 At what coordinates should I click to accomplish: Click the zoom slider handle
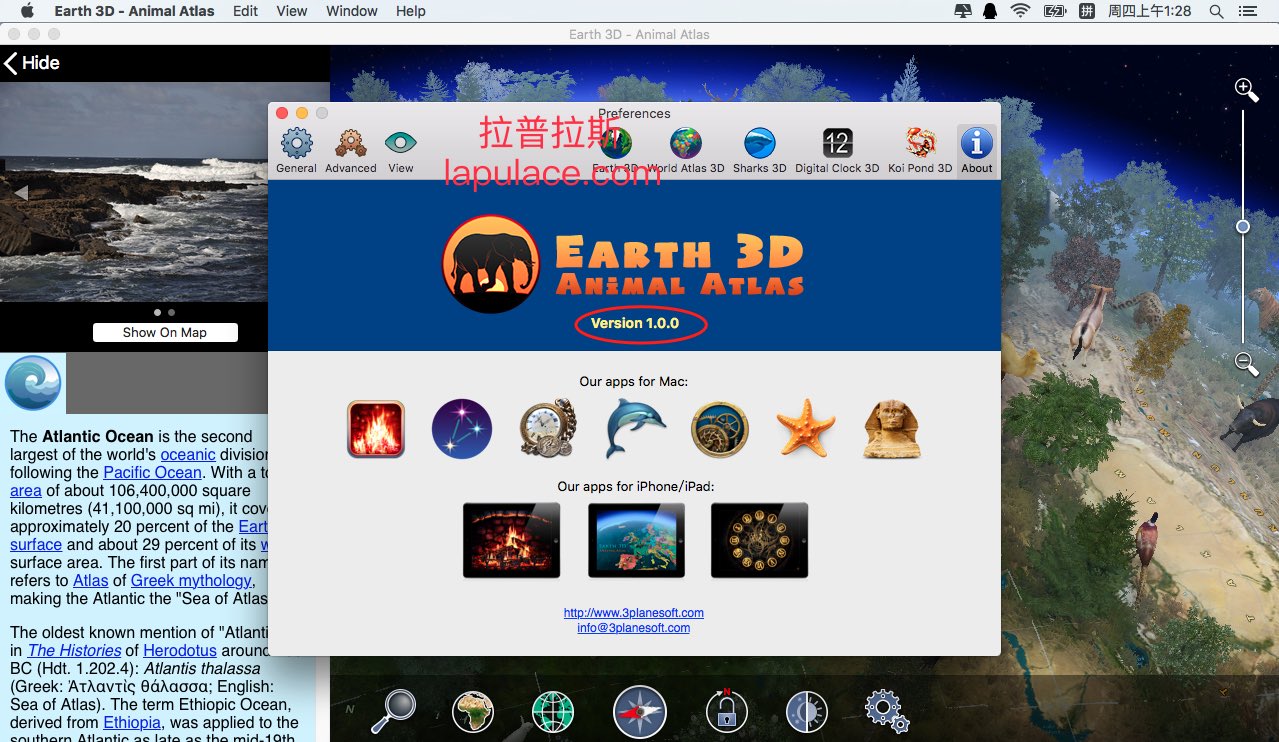(1243, 227)
